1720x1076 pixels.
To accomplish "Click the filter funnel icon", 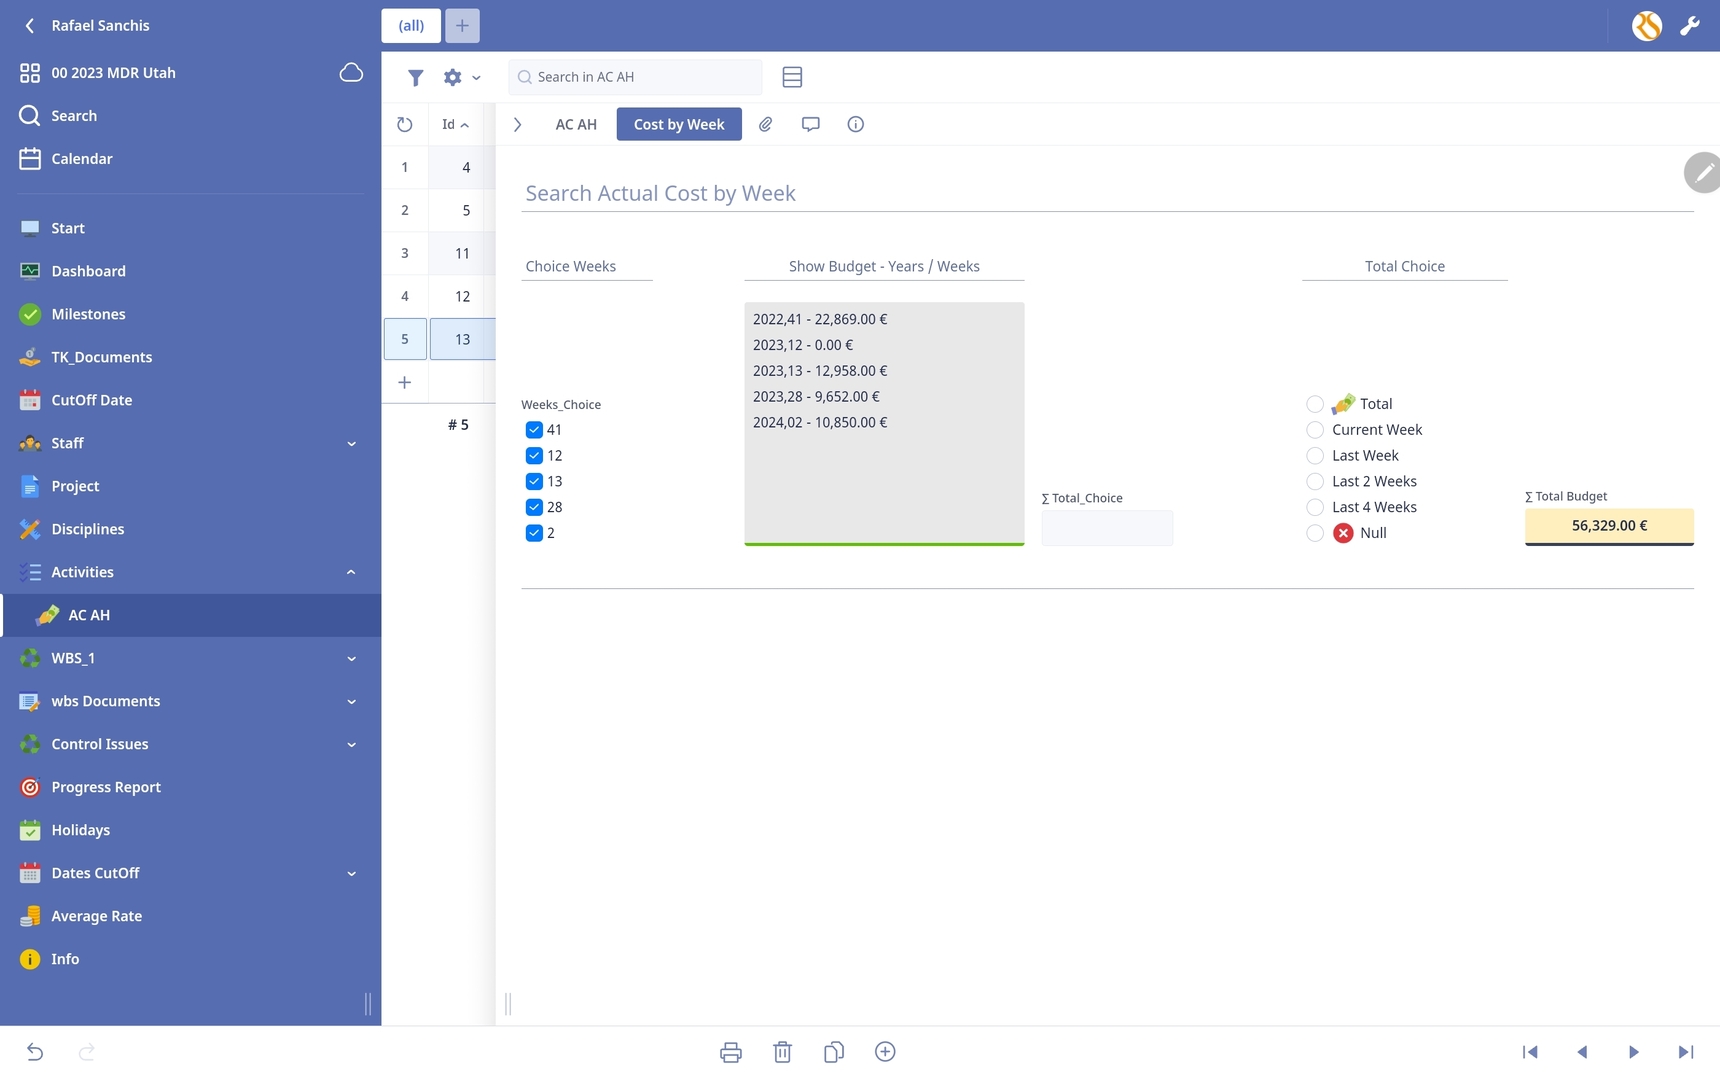I will (415, 77).
